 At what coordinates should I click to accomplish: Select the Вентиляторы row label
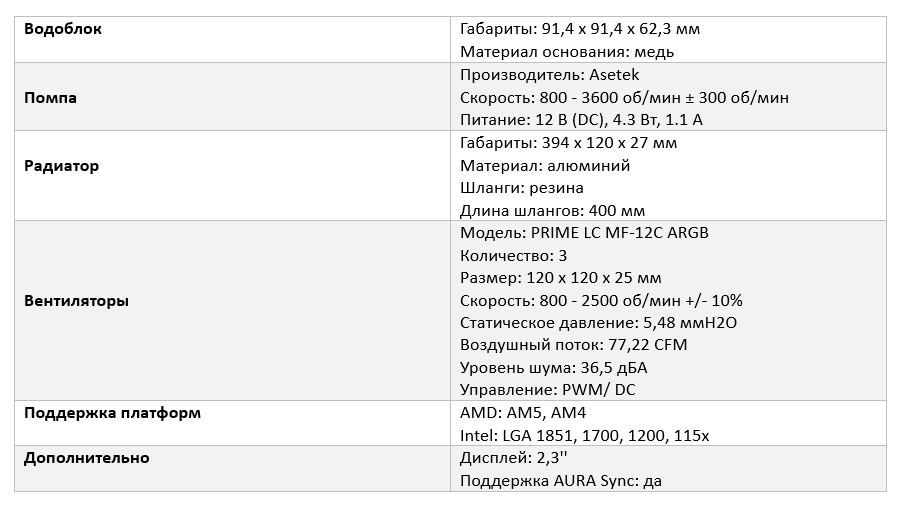coord(76,301)
